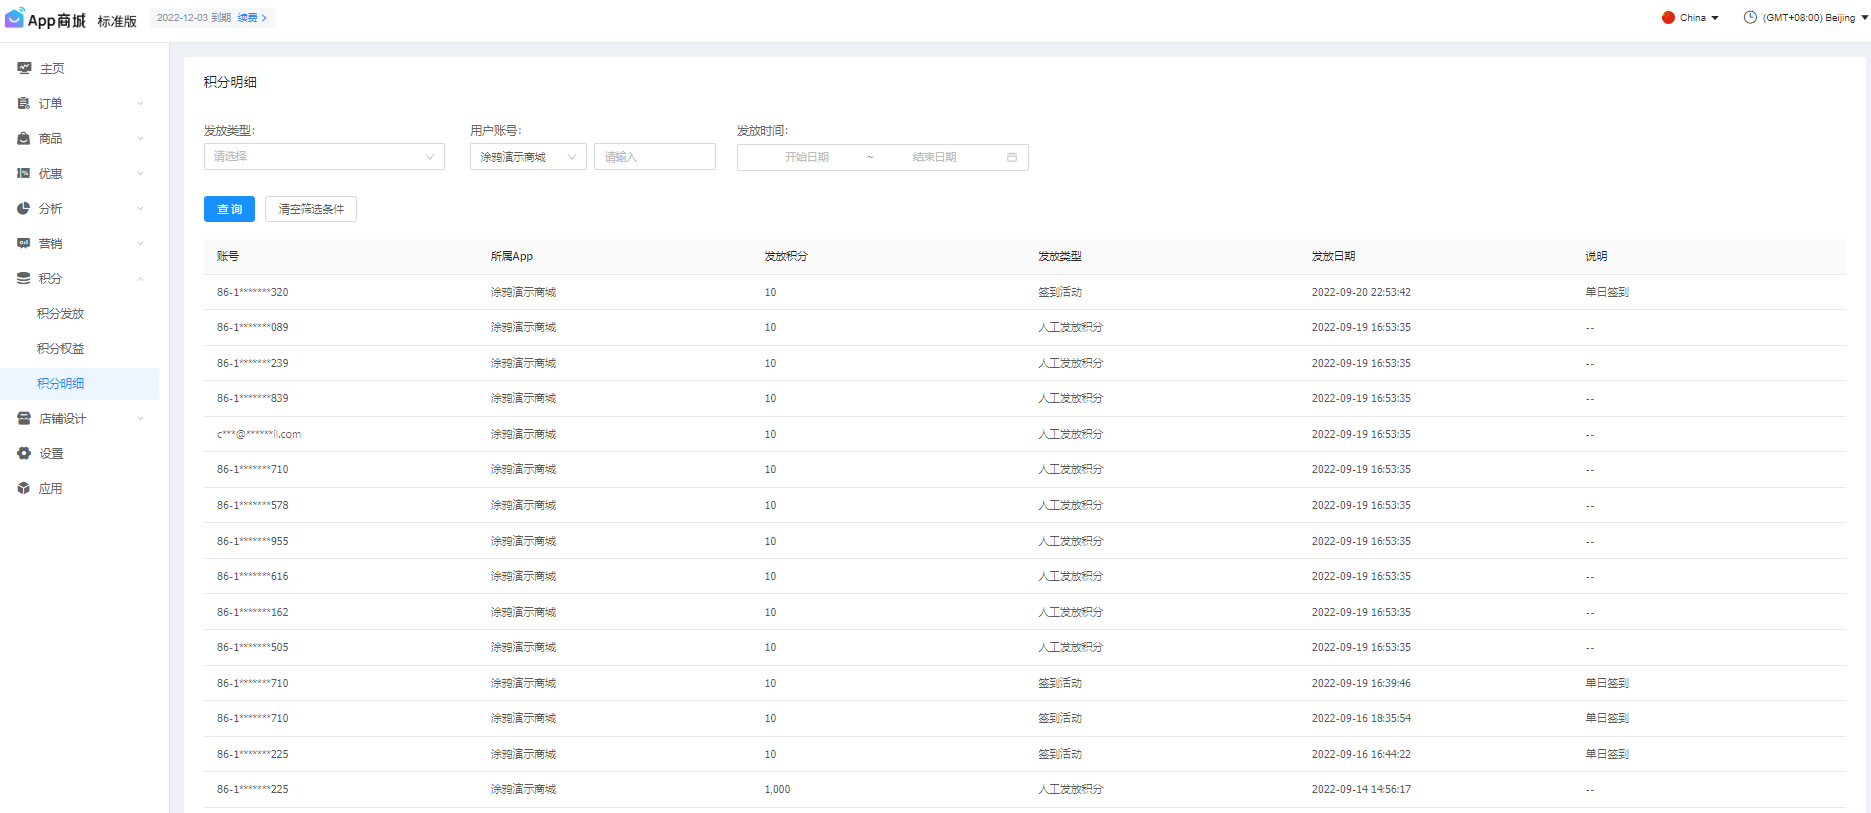Click the 店铺设计 store icon

point(24,418)
